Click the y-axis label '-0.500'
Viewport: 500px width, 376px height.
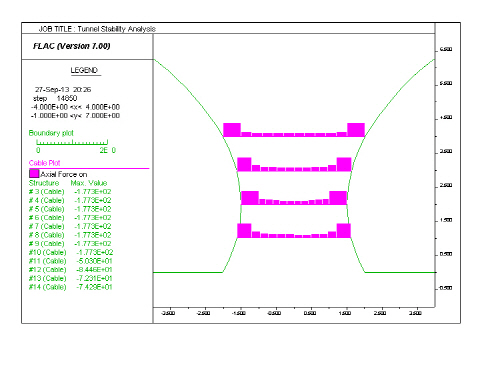tap(445, 288)
